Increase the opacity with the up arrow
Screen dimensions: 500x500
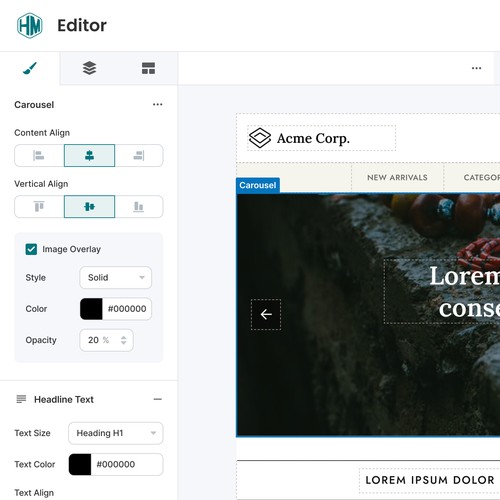click(124, 337)
